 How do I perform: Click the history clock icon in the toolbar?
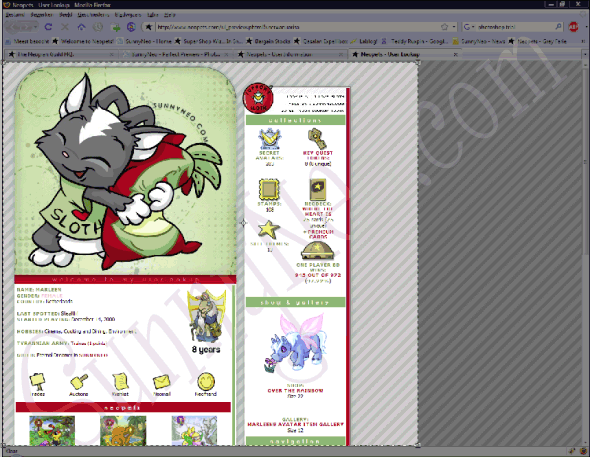click(98, 27)
